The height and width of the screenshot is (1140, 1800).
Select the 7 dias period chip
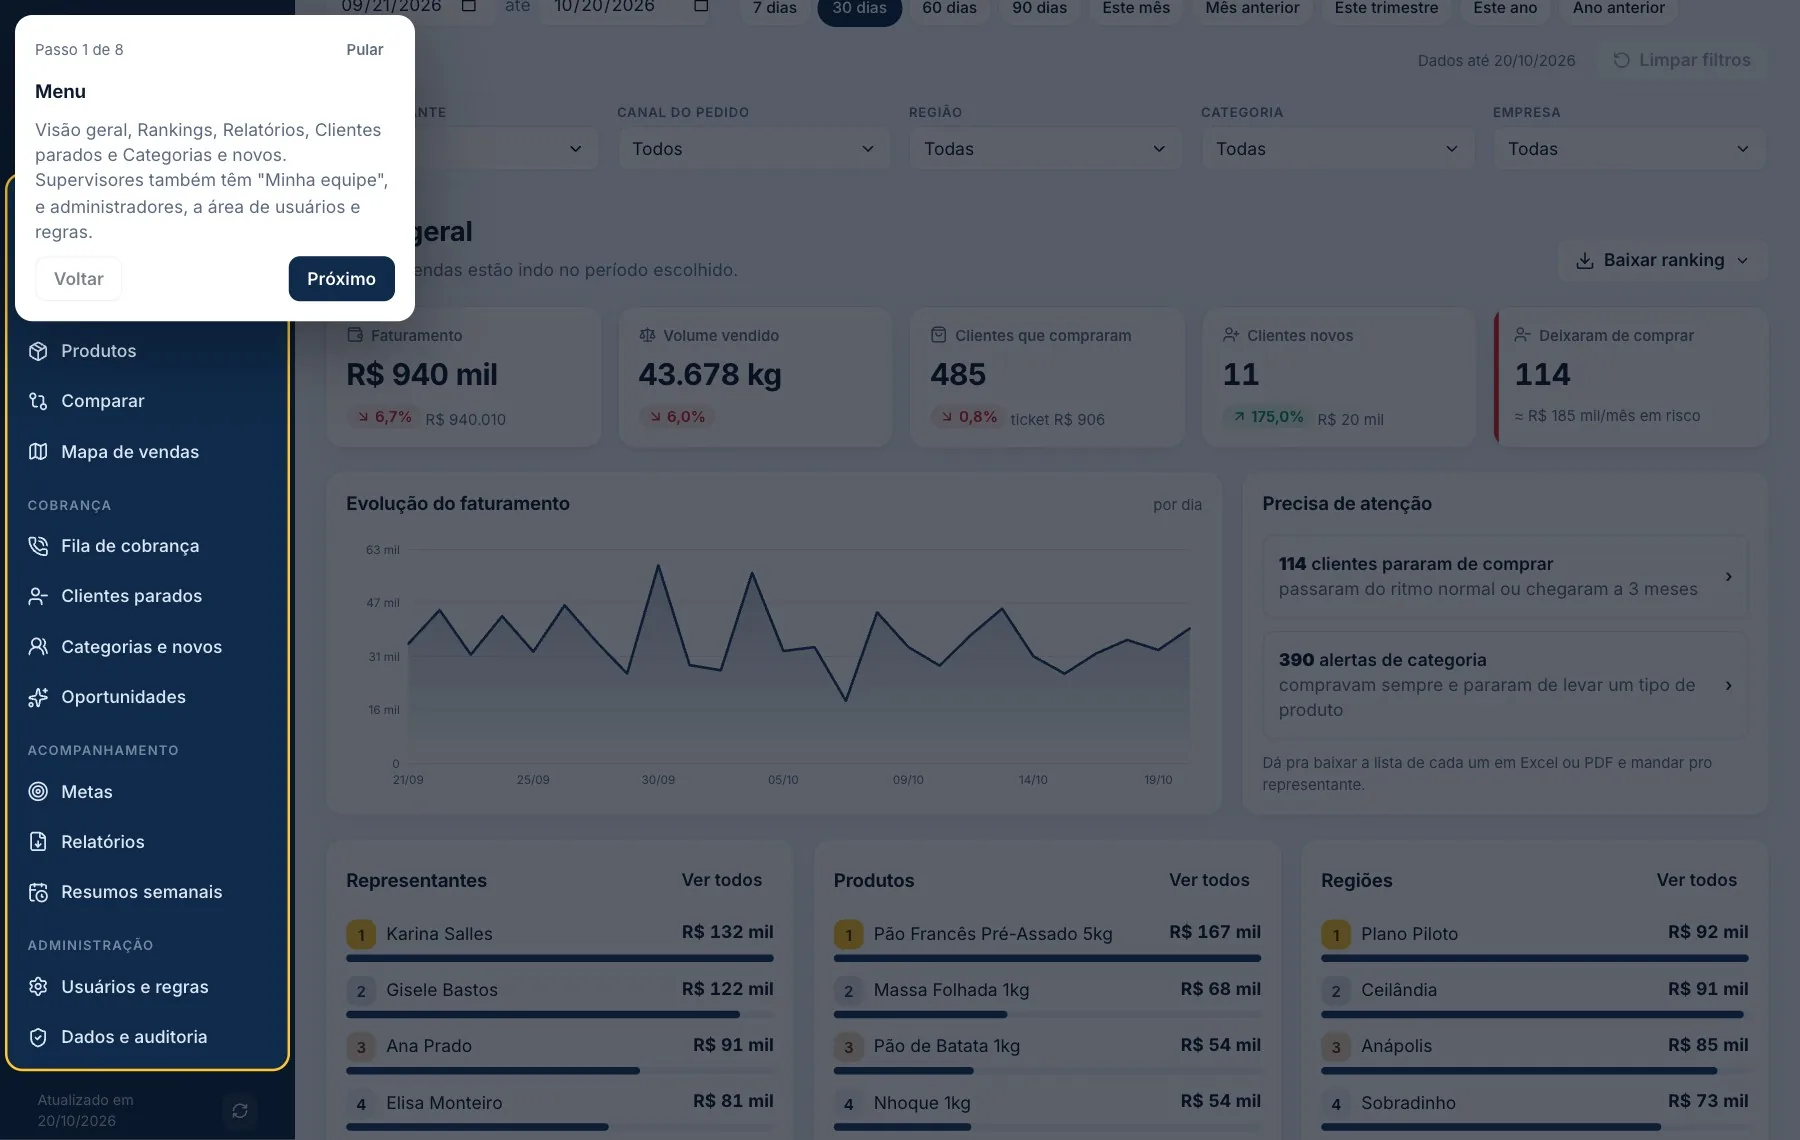click(775, 9)
